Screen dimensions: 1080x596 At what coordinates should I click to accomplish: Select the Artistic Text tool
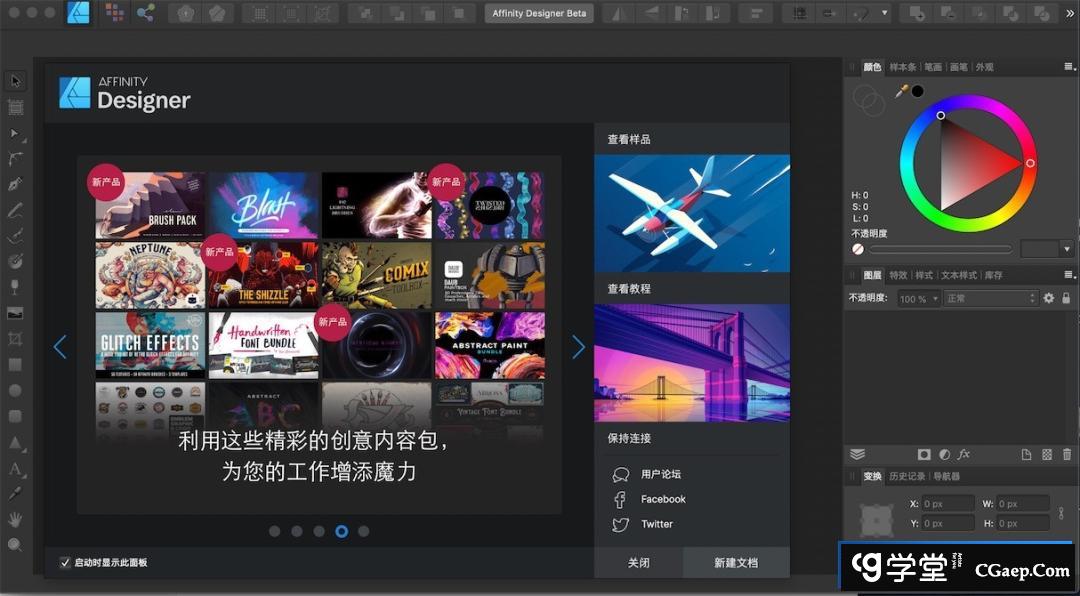pyautogui.click(x=15, y=468)
